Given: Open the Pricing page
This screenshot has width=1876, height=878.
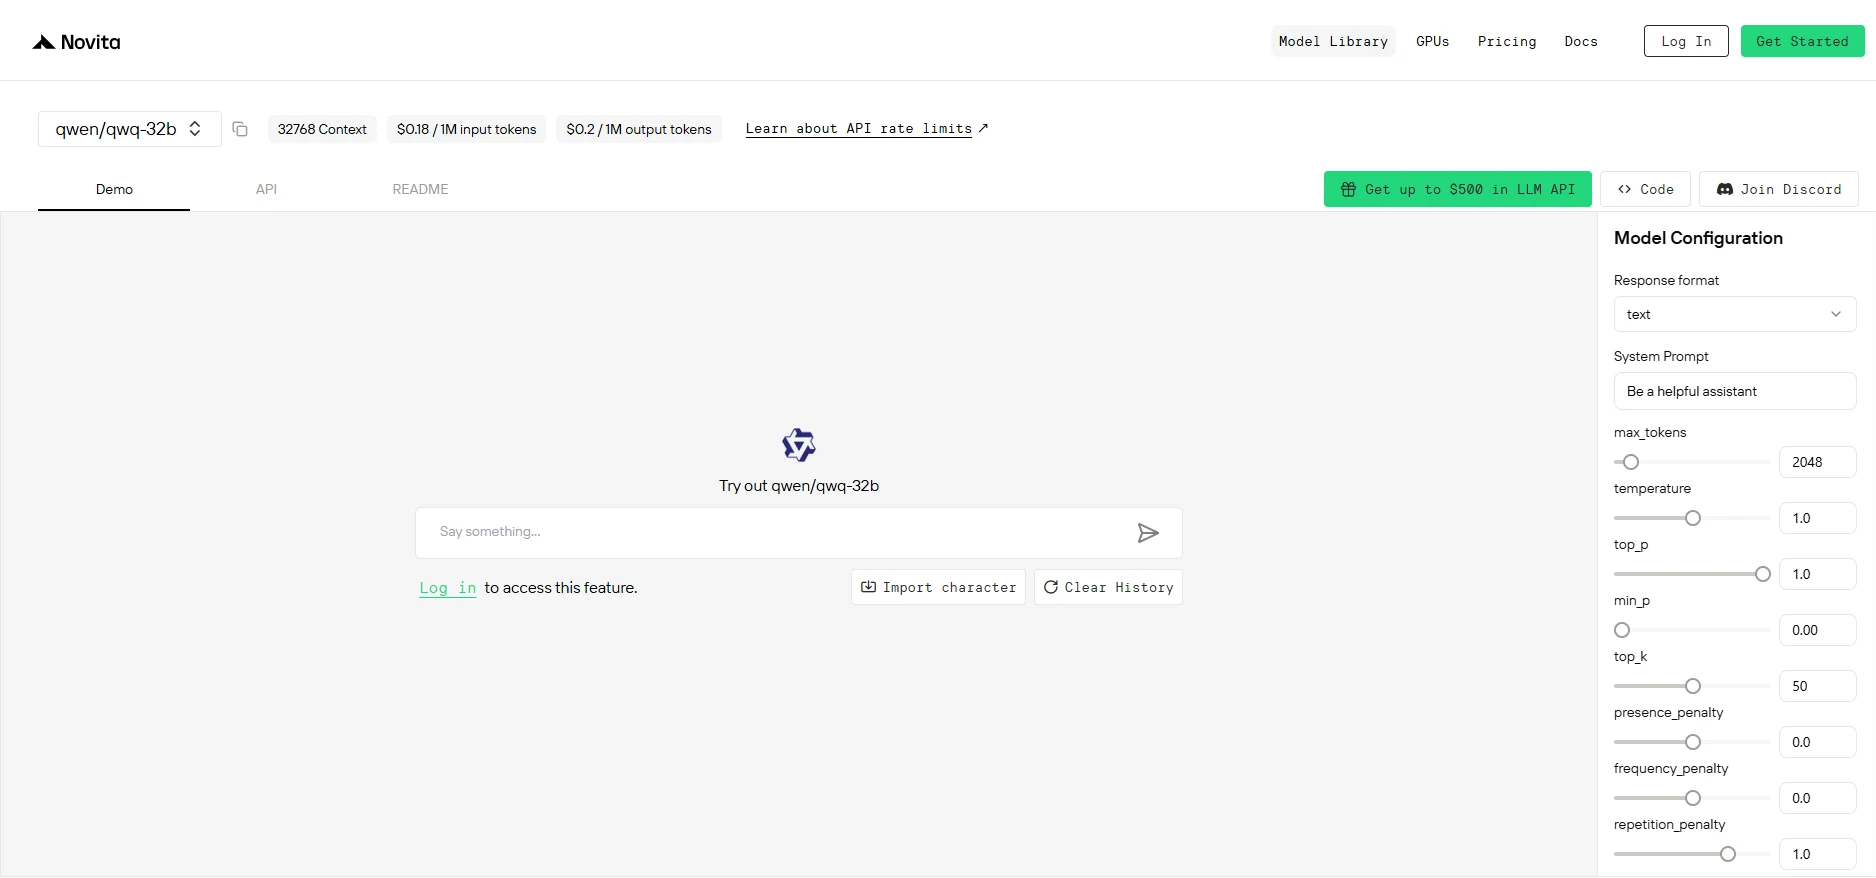Looking at the screenshot, I should [x=1507, y=41].
